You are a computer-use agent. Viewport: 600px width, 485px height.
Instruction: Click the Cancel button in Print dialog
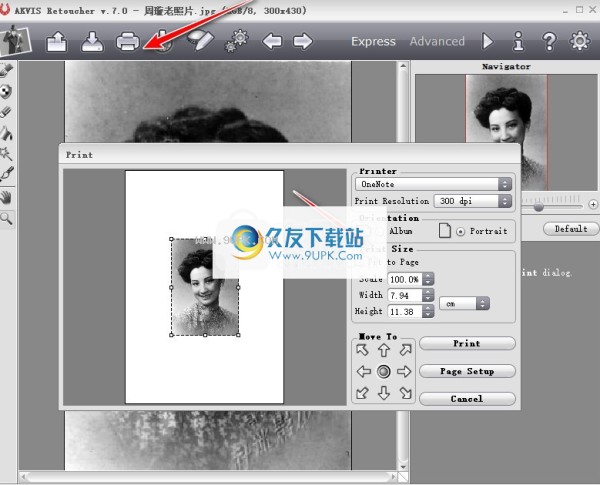click(467, 399)
